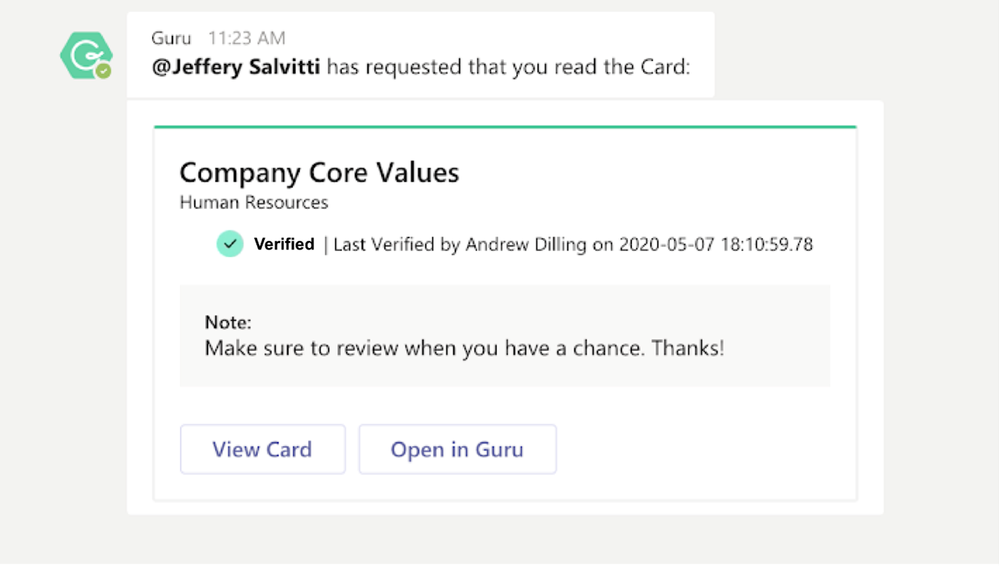The height and width of the screenshot is (566, 999).
Task: Click the green accent line atop the card
Action: coord(505,127)
